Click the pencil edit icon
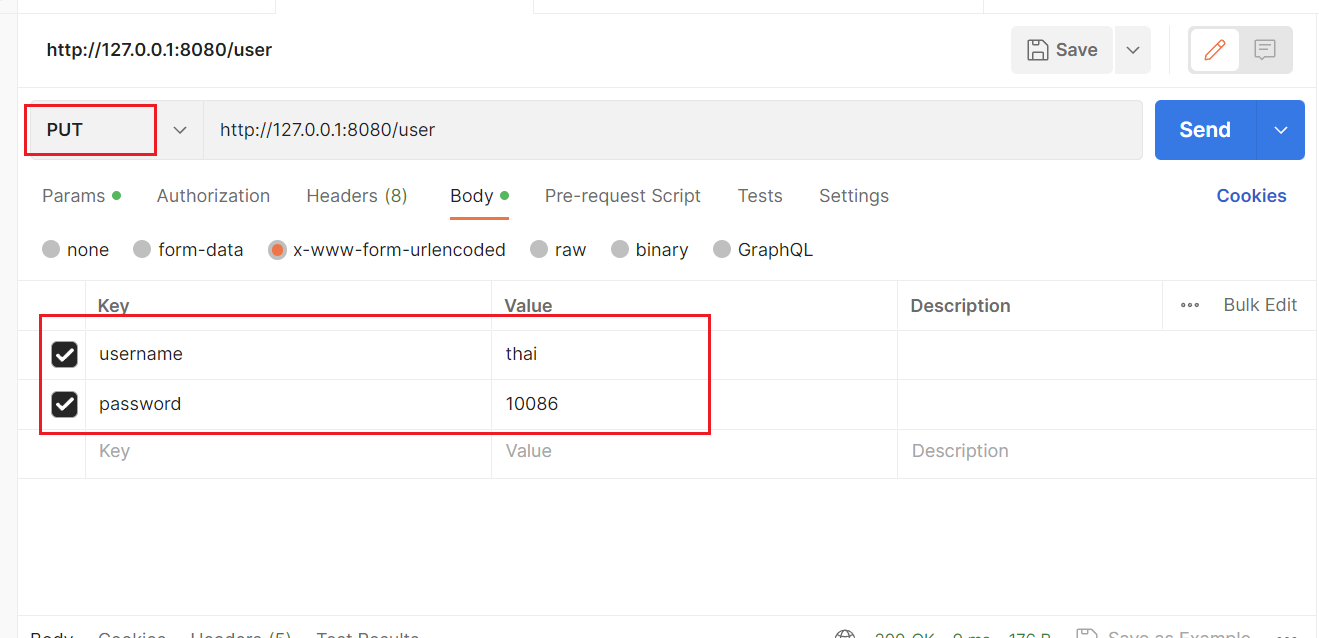Screen dimensions: 1319x638 (x=1215, y=49)
